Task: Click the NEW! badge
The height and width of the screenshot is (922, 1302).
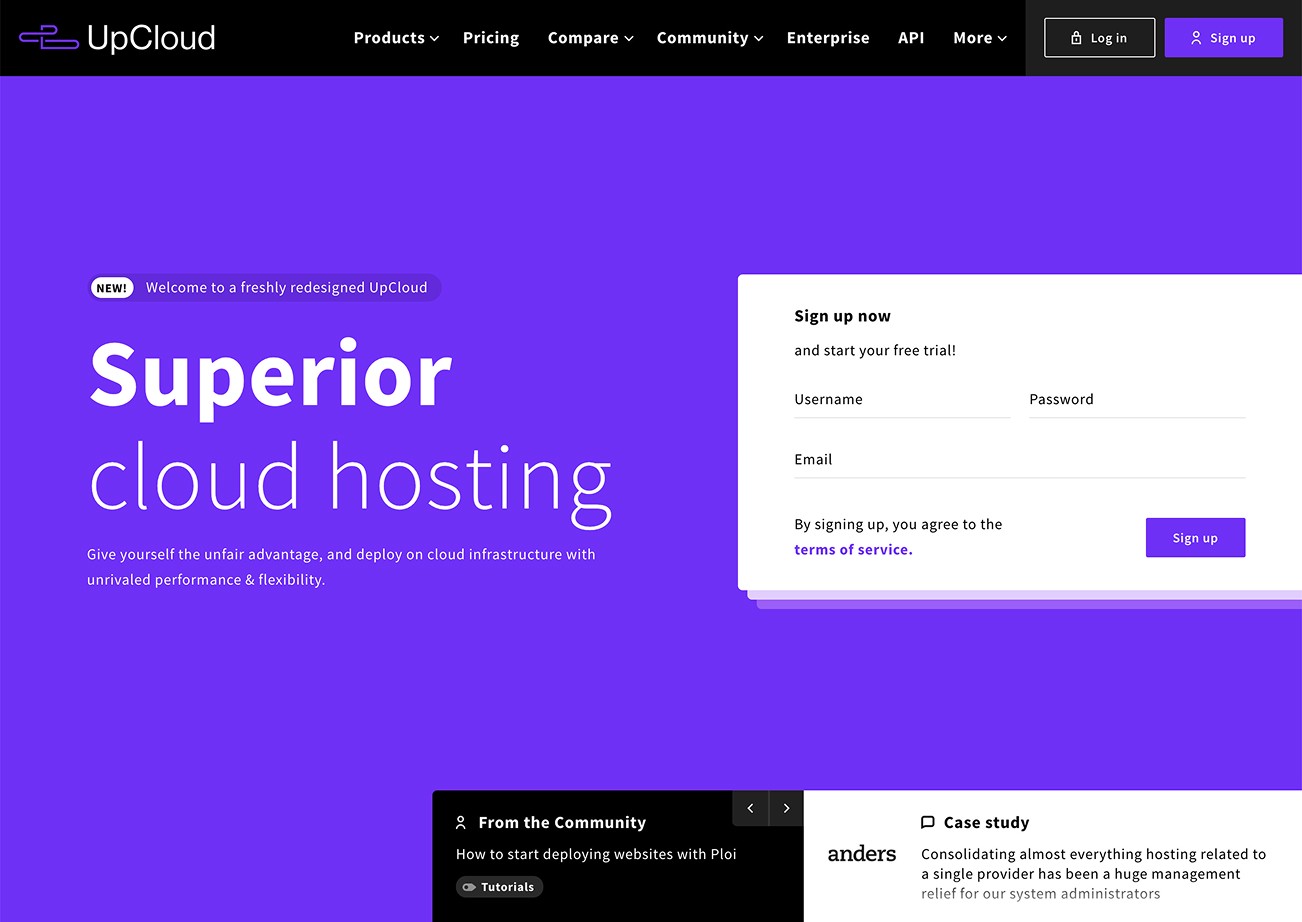Action: pos(112,288)
